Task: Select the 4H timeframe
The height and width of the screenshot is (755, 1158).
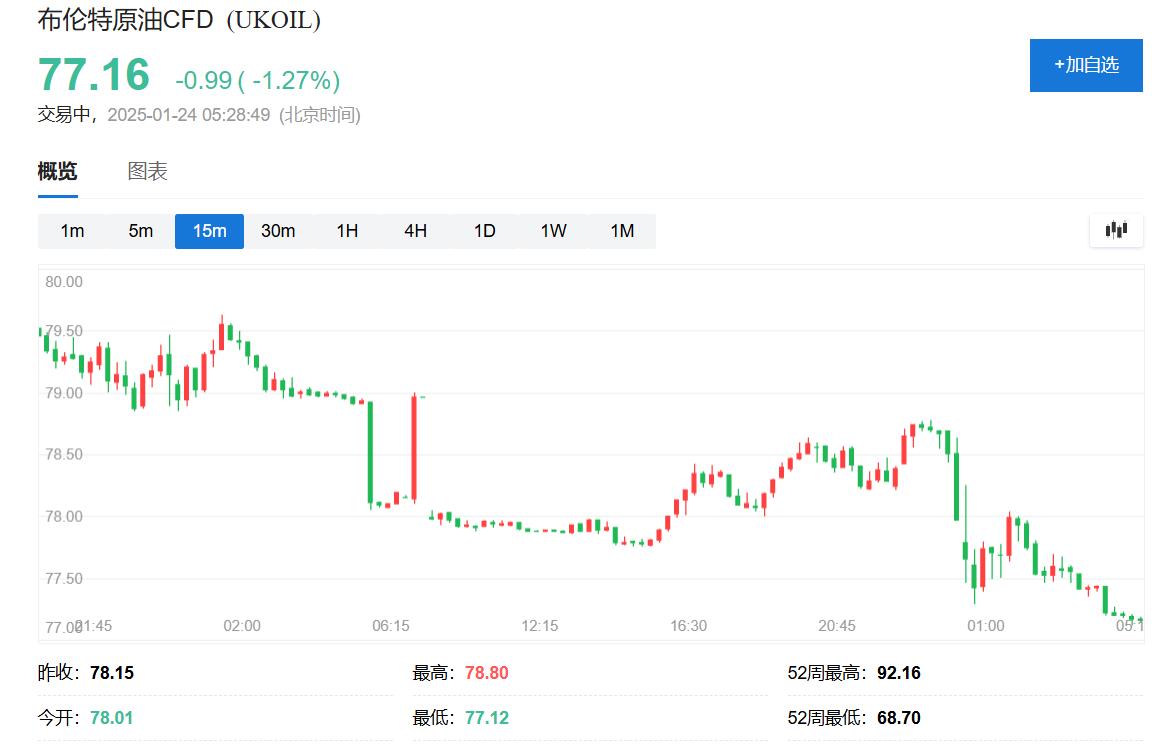Action: (x=416, y=231)
